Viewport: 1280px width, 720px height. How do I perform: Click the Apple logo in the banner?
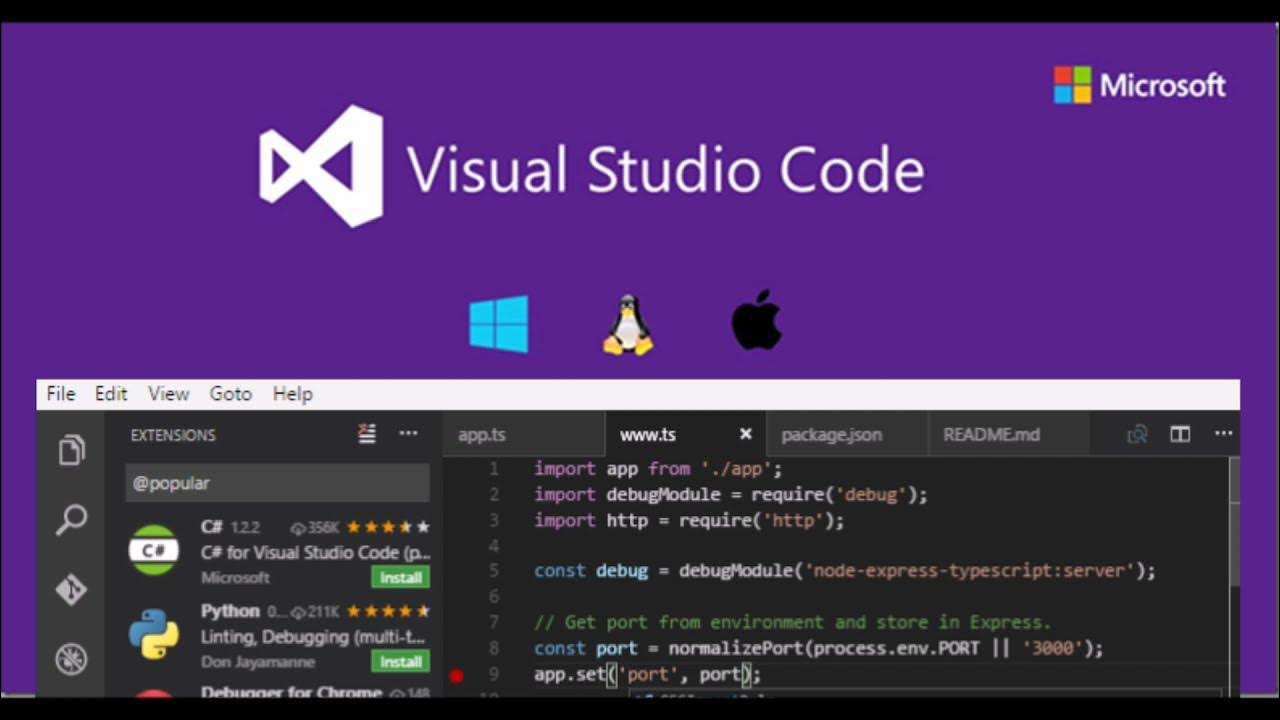756,320
